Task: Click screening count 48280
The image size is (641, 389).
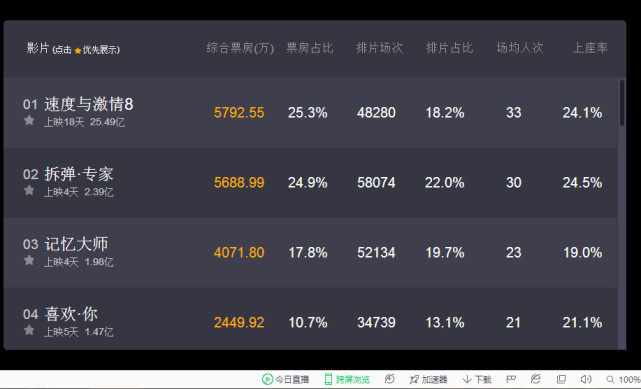Action: (x=376, y=112)
